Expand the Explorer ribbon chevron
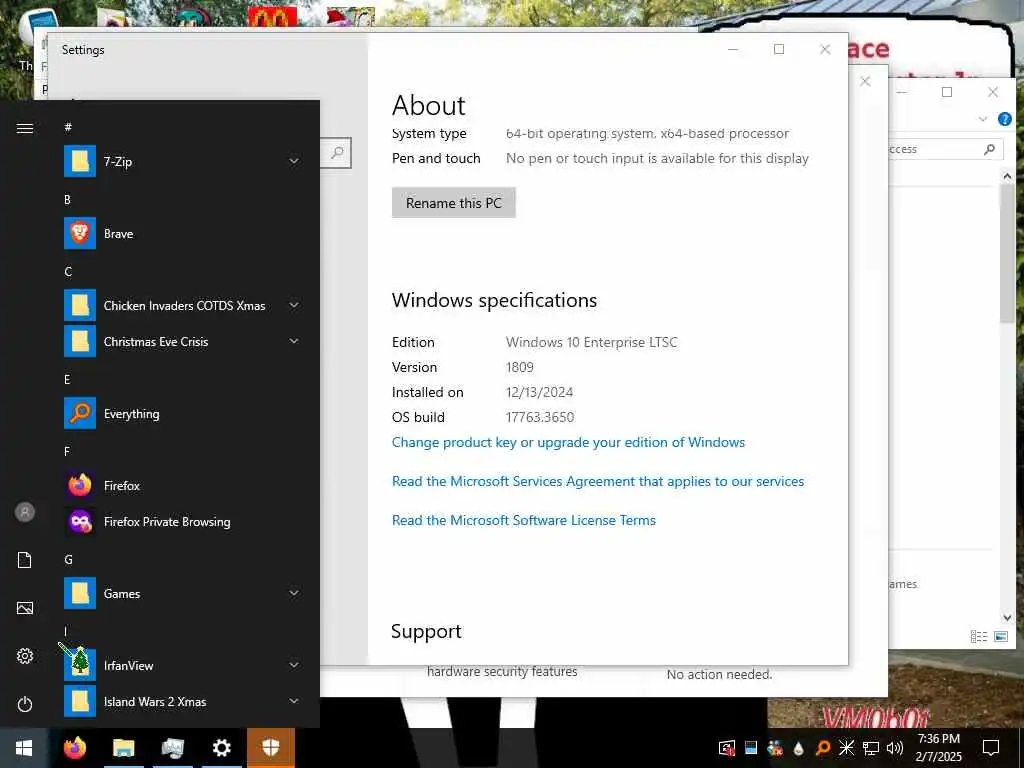Screen dimensions: 1024x768 pyautogui.click(x=983, y=119)
